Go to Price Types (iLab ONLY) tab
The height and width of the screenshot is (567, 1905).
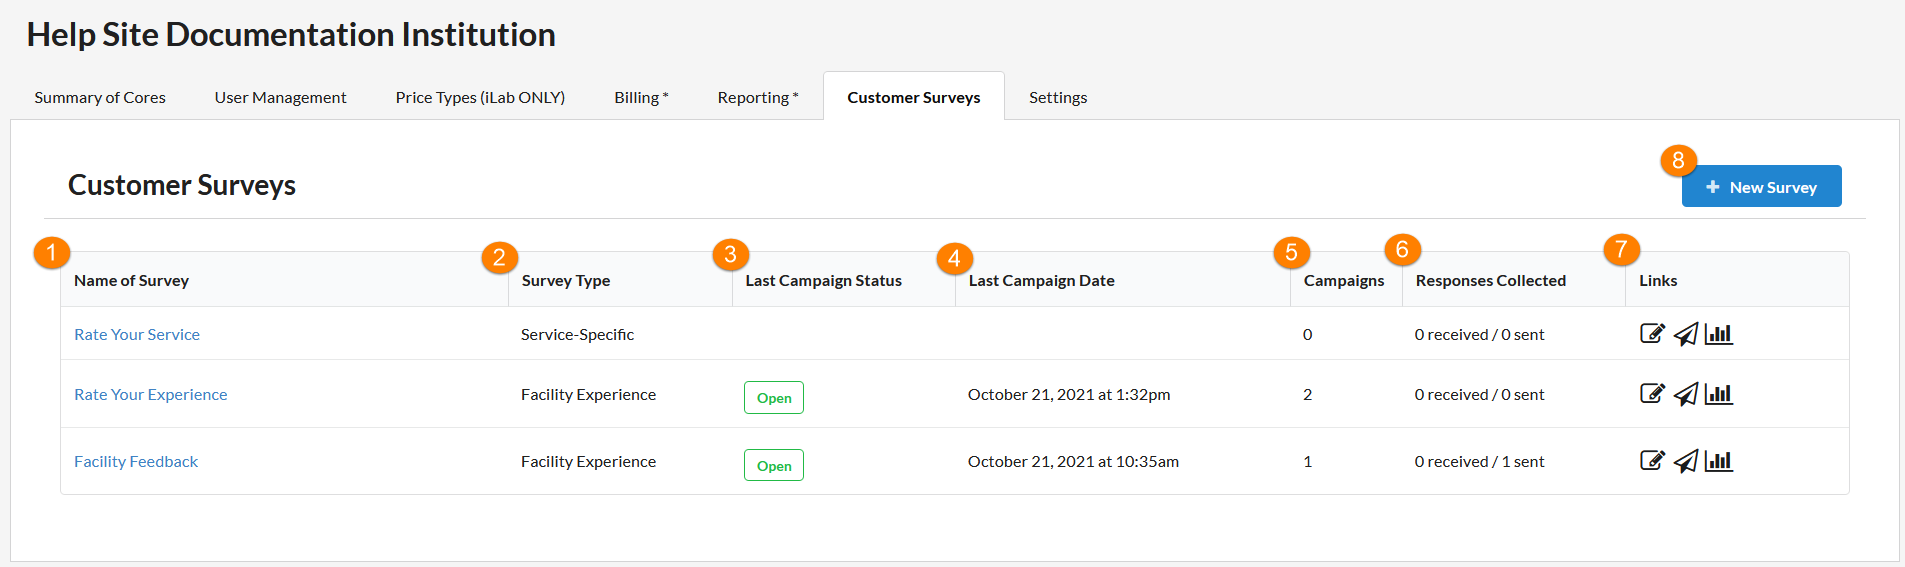coord(480,97)
